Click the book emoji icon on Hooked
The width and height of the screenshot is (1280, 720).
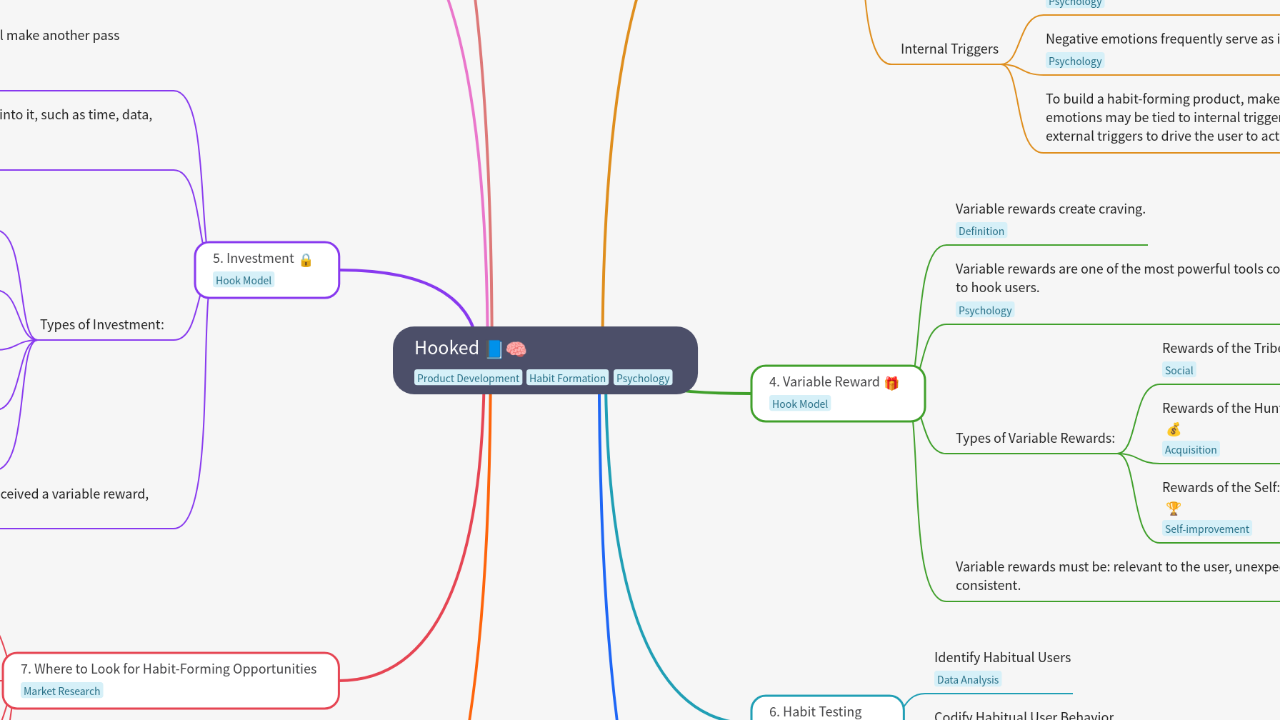[x=494, y=349]
